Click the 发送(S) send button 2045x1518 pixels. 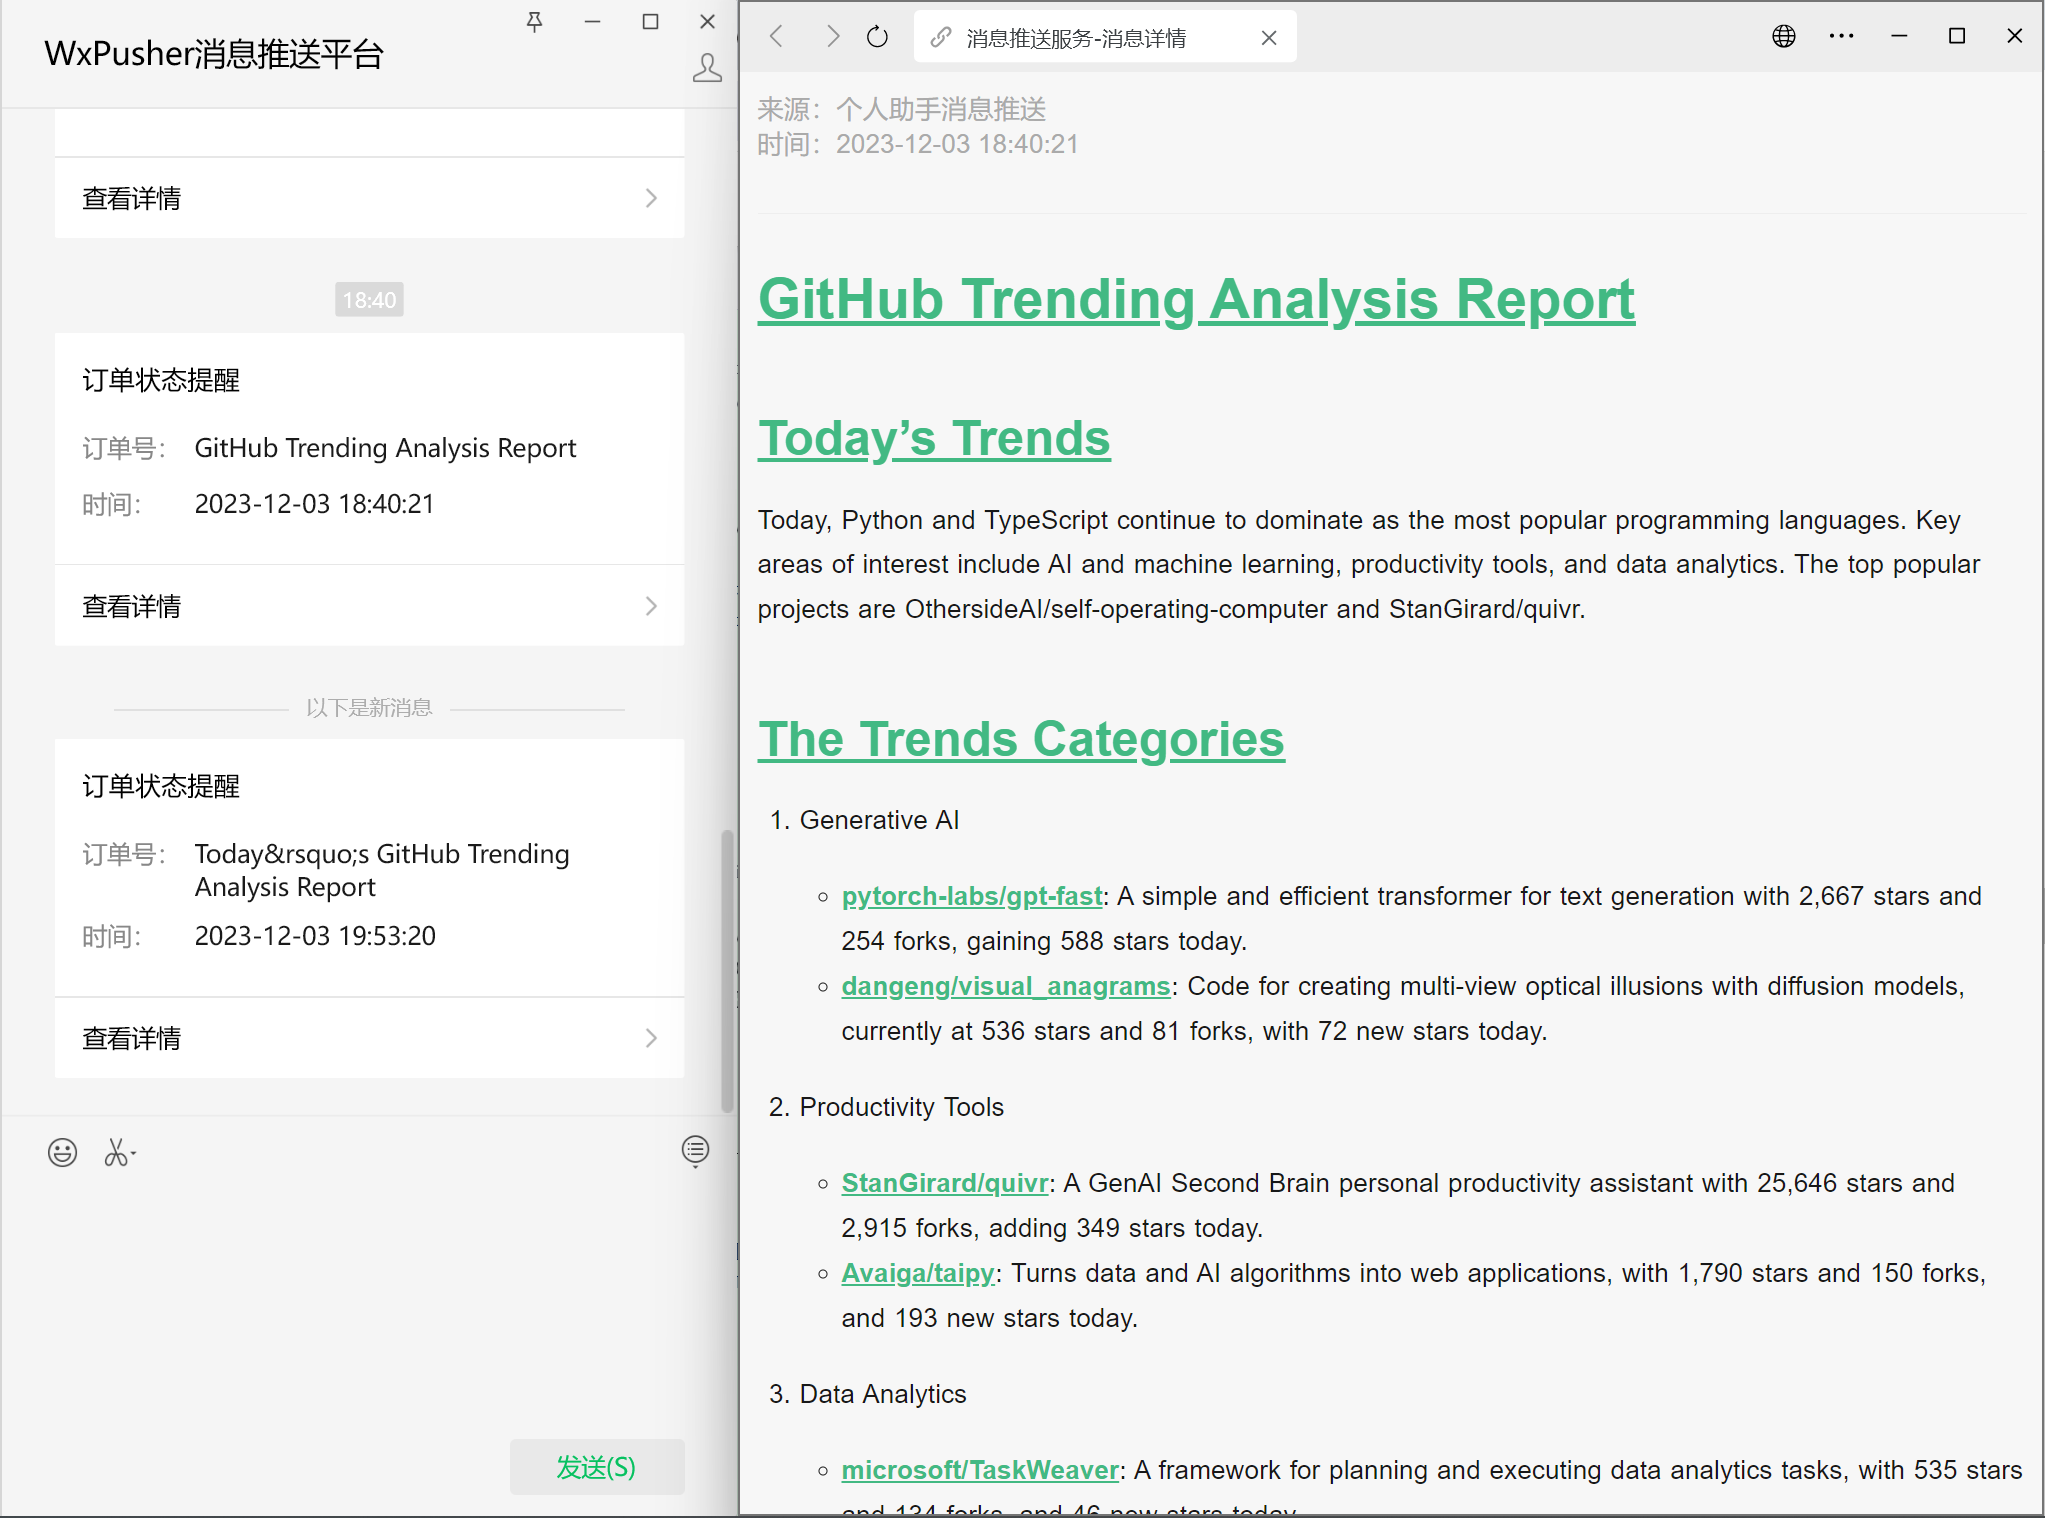[597, 1467]
